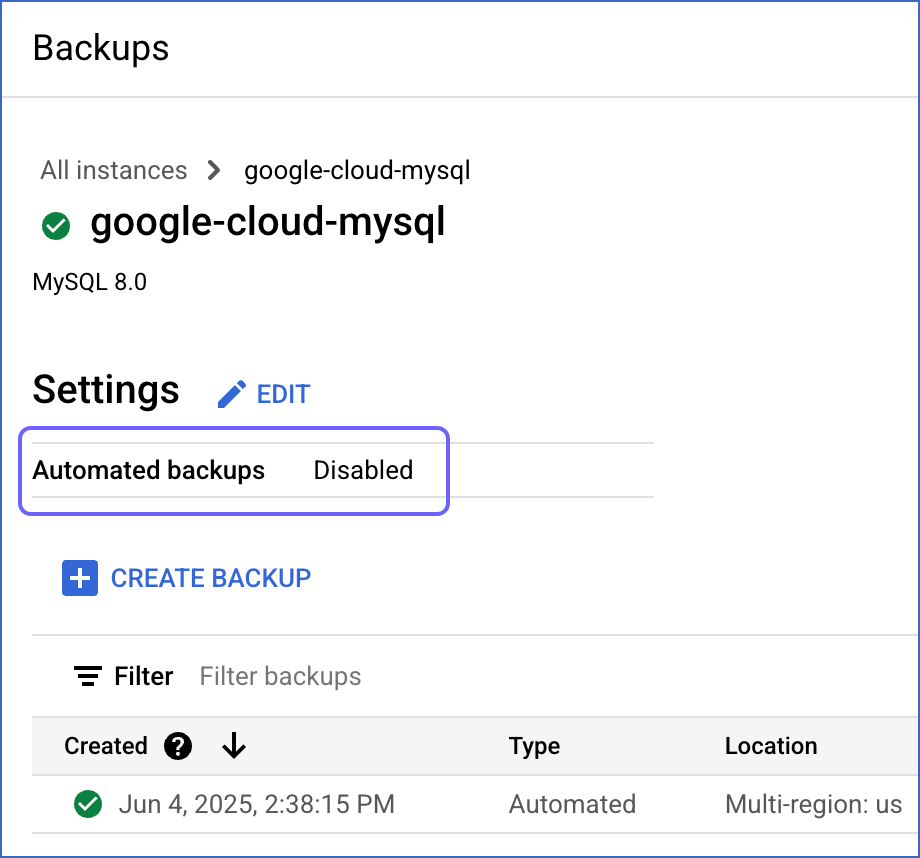920x858 pixels.
Task: Open the Created column help icon
Action: coord(178,746)
